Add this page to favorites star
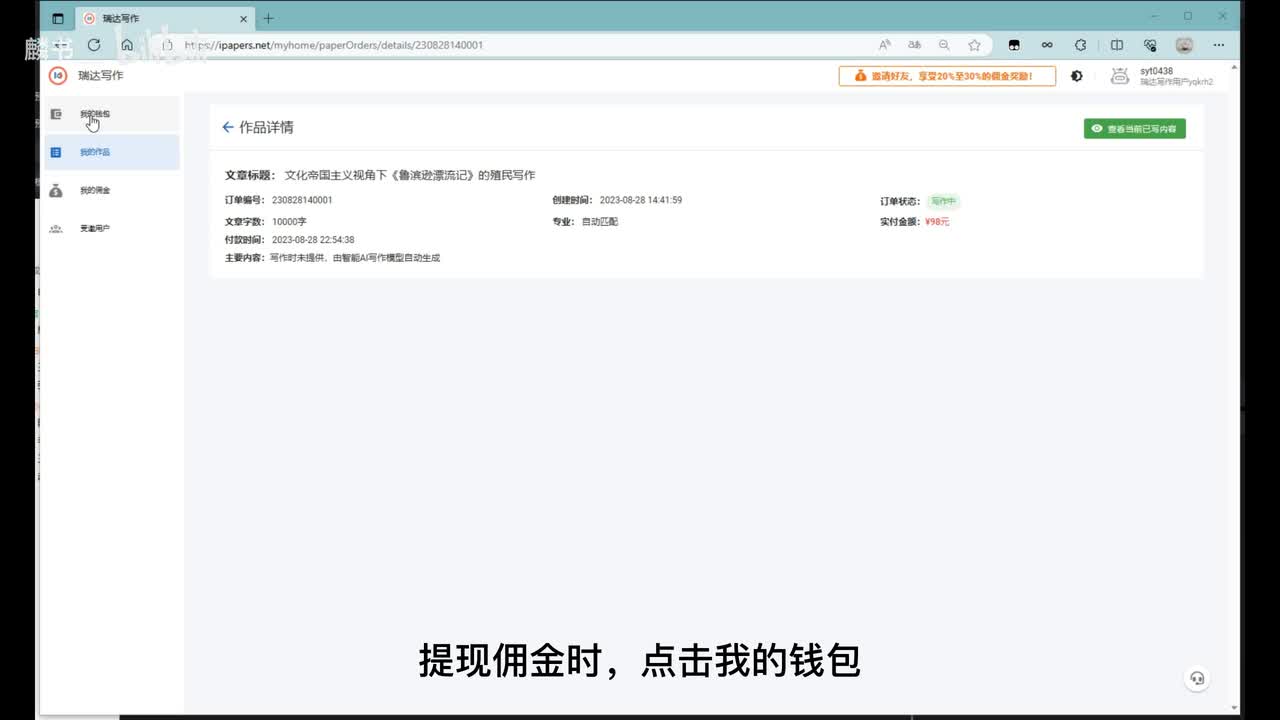The image size is (1280, 720). 974,45
